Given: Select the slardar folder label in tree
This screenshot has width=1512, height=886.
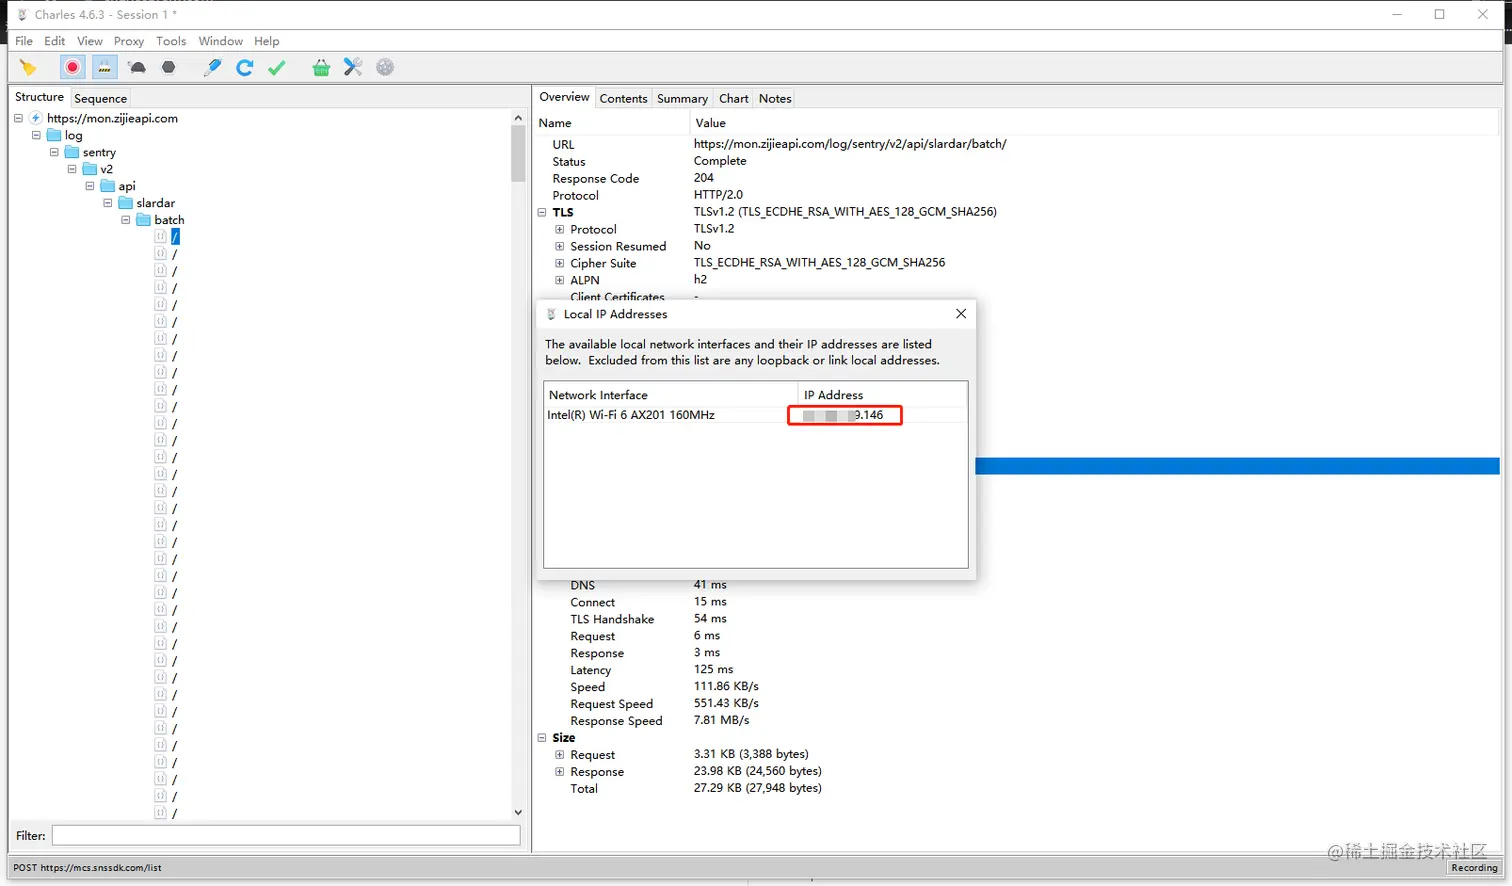Looking at the screenshot, I should tap(156, 203).
